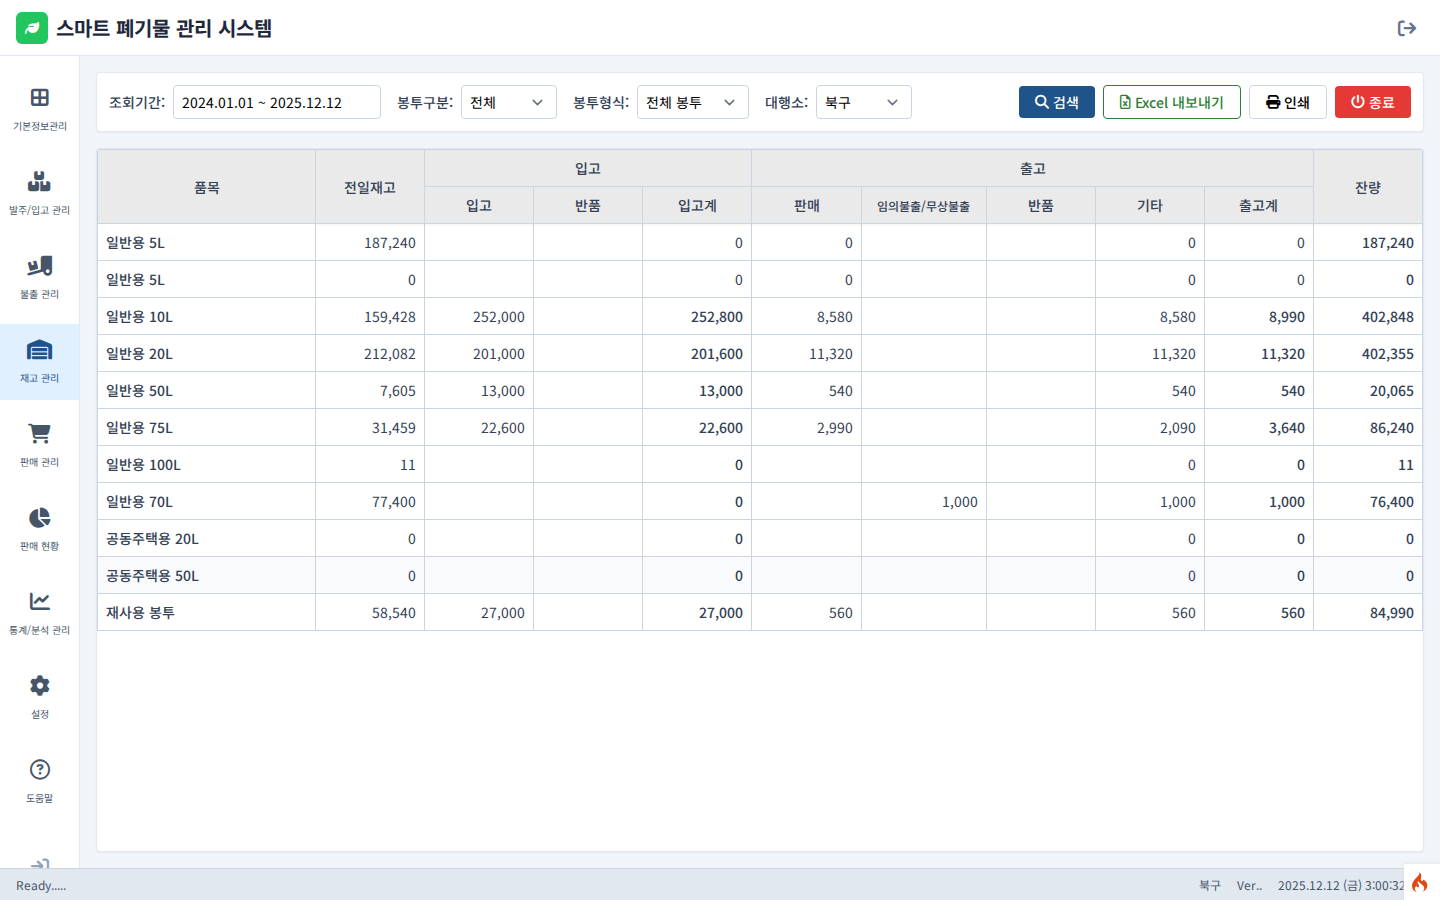The height and width of the screenshot is (900, 1440).
Task: Export data using Excel 내보내기
Action: tap(1171, 101)
